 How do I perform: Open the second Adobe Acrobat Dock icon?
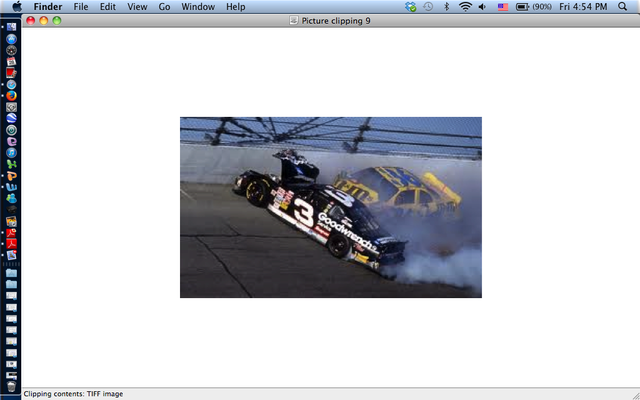[11, 244]
